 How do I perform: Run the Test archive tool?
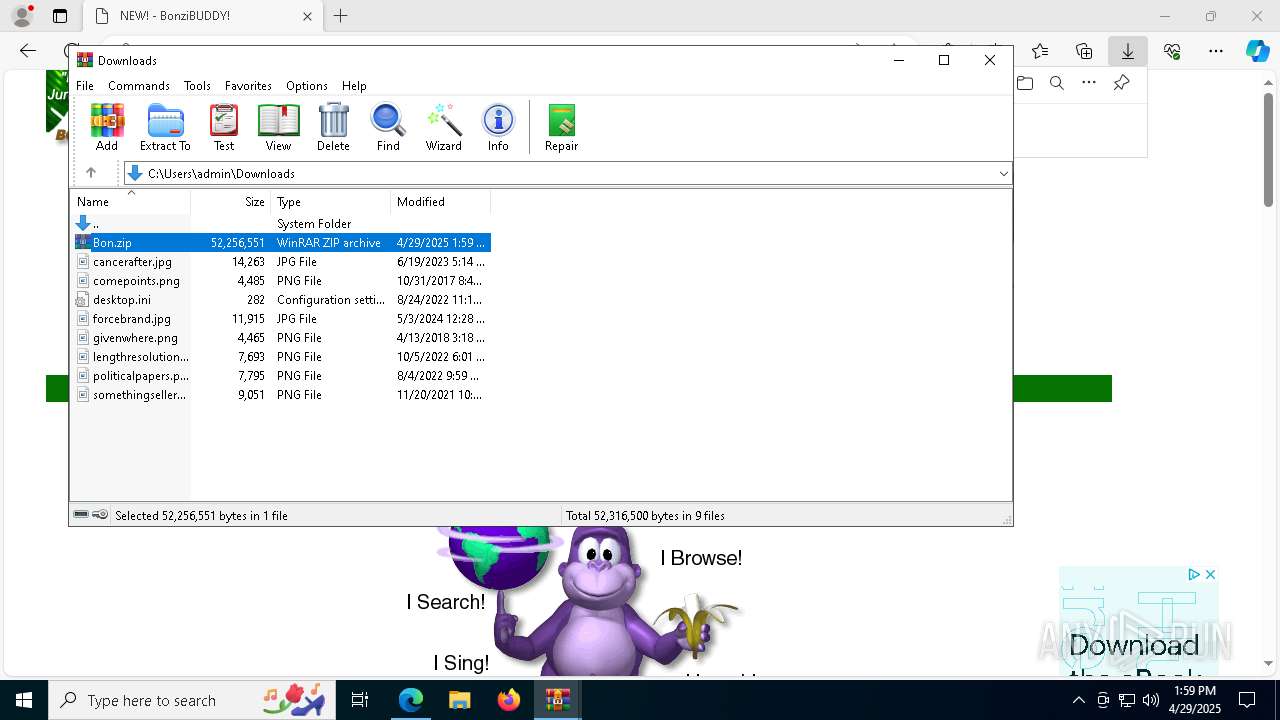(224, 127)
